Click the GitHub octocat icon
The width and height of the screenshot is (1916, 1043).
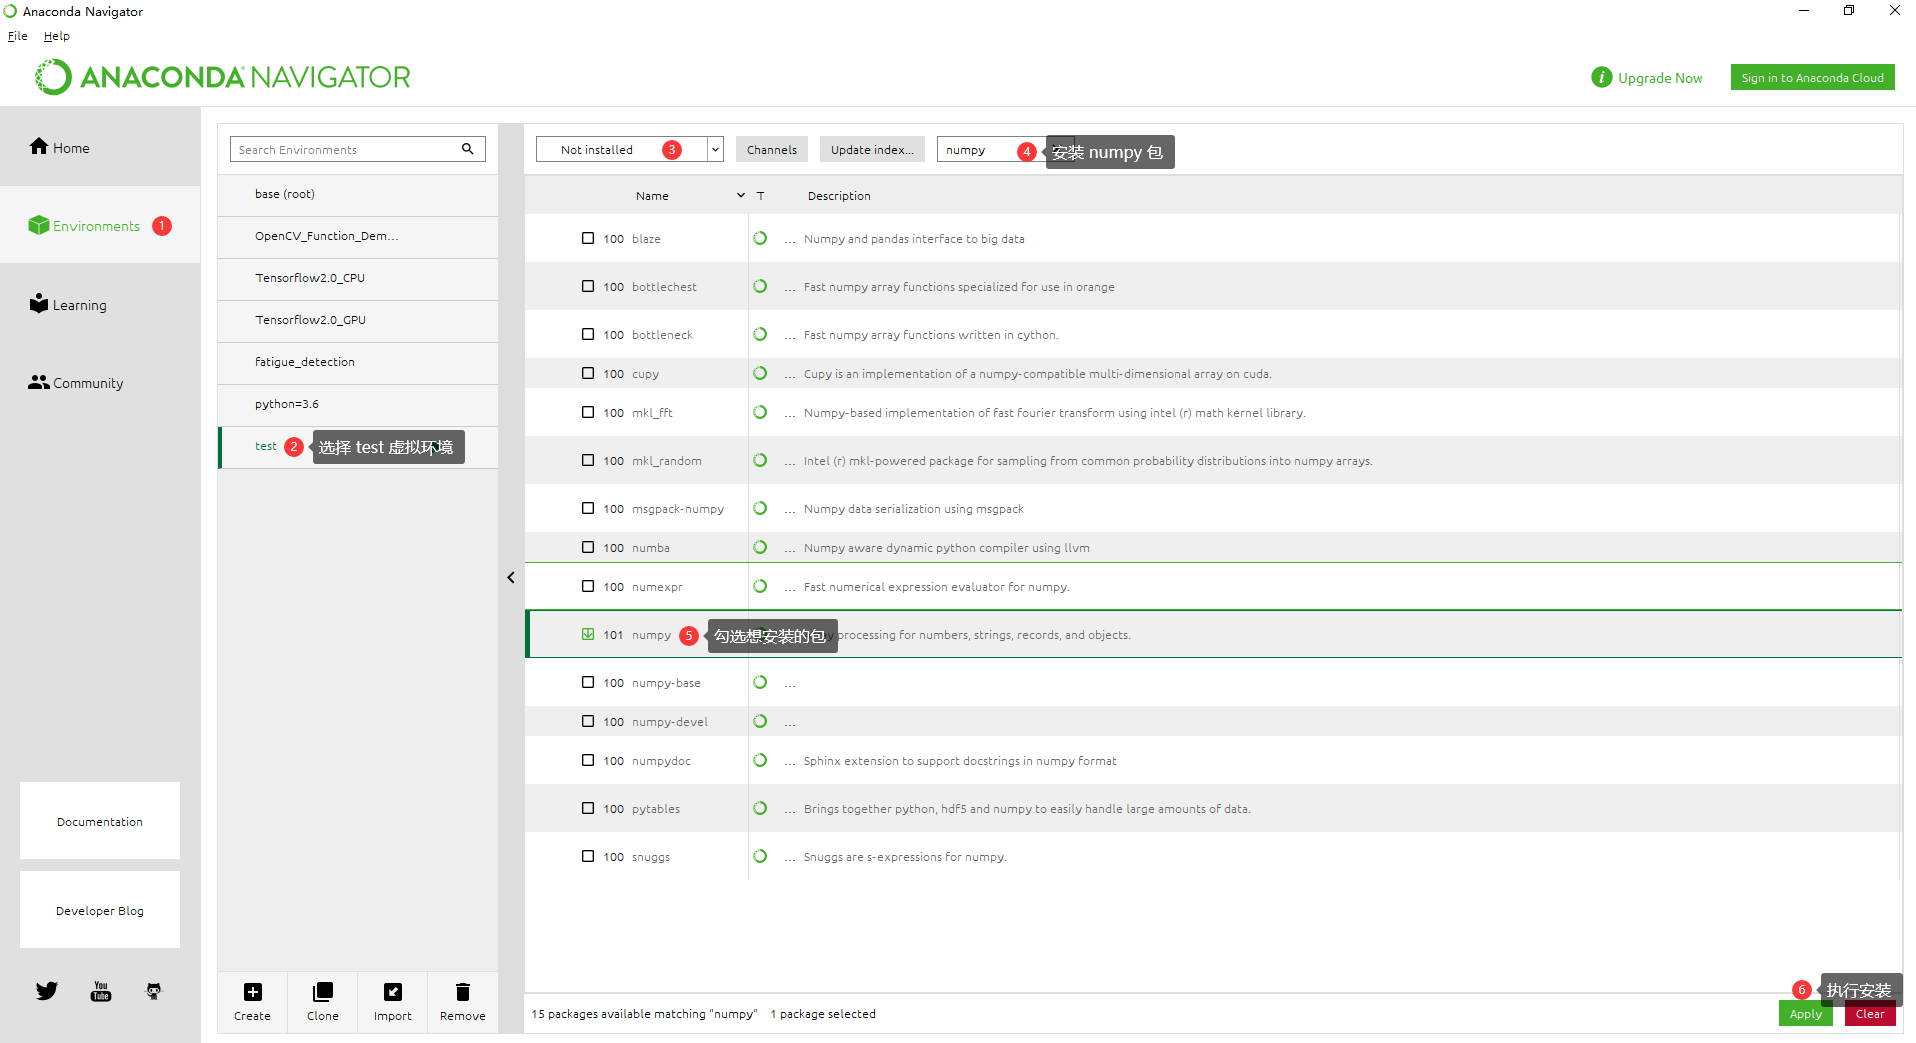154,991
